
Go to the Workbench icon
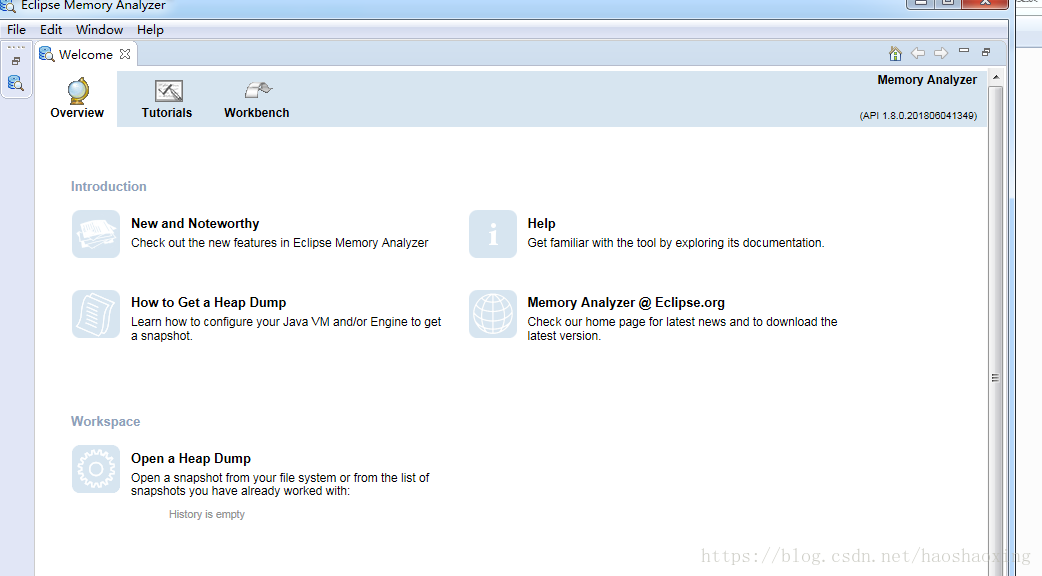click(258, 90)
